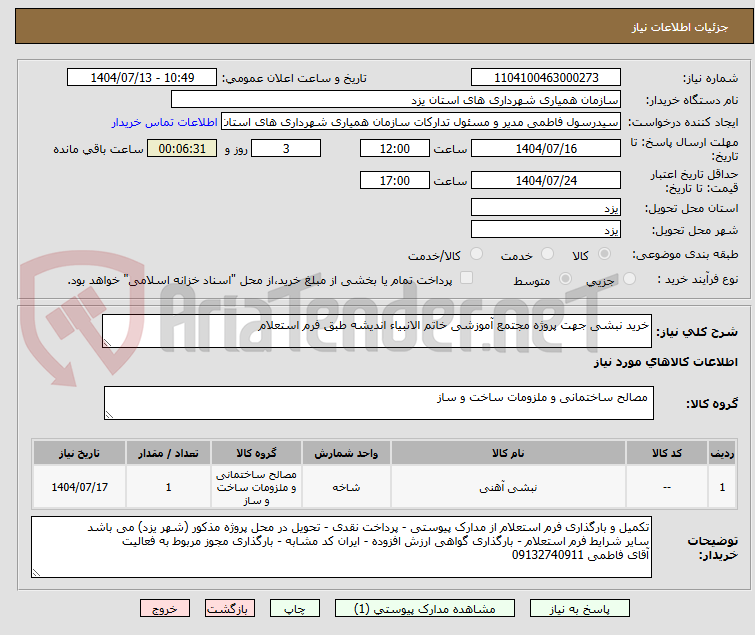Select the خدمت radio button
755x635 pixels.
[x=547, y=254]
